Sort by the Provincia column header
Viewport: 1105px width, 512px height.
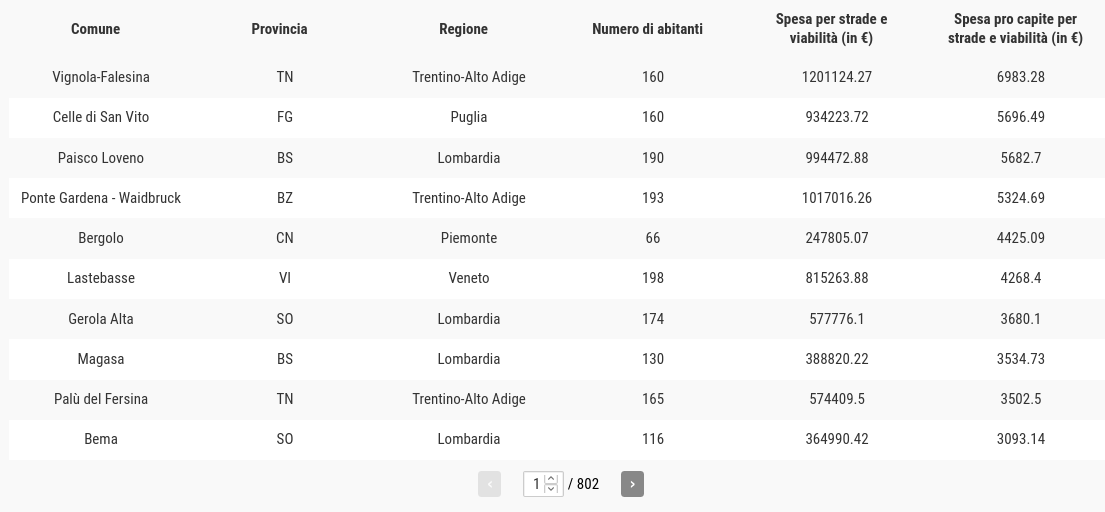pos(279,29)
